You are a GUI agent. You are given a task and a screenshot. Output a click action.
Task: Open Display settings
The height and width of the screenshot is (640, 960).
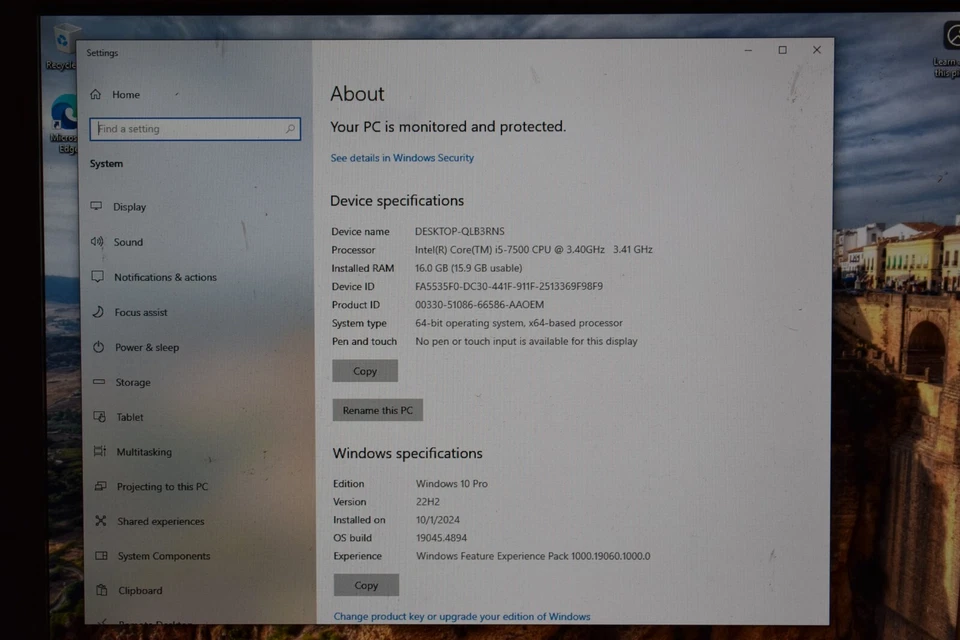130,207
